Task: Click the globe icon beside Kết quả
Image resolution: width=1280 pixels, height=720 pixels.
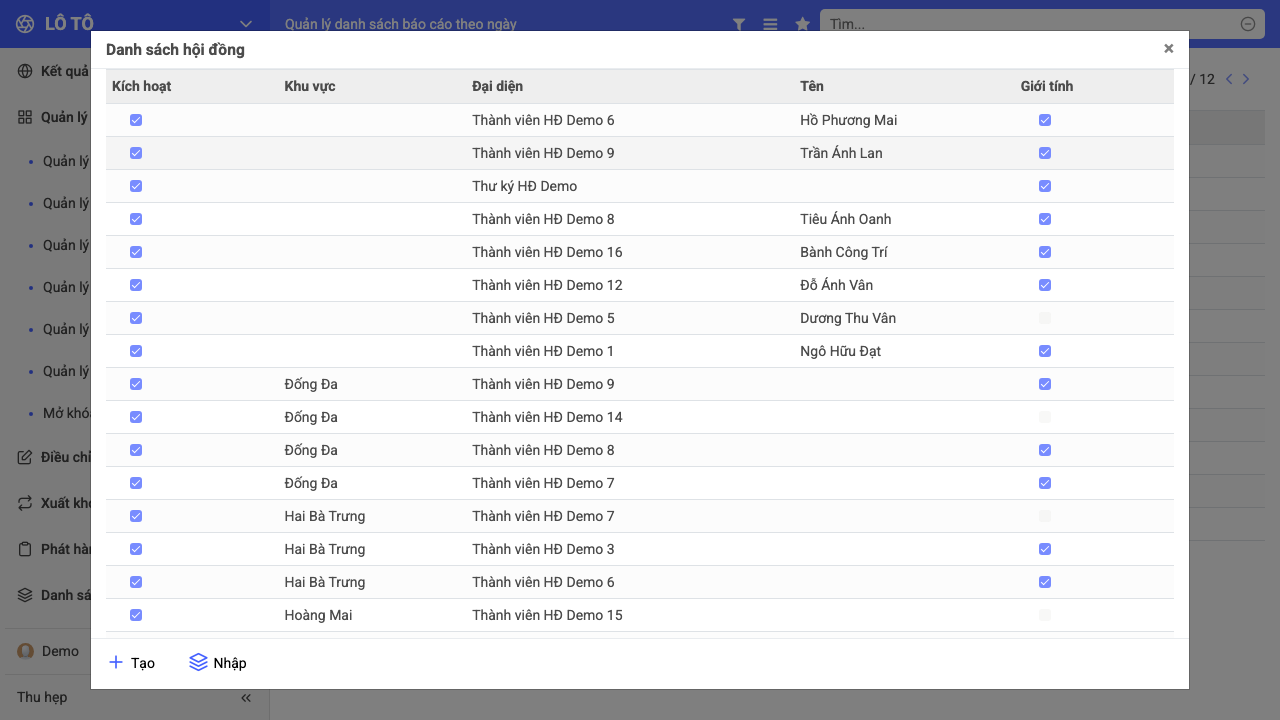Action: 25,71
